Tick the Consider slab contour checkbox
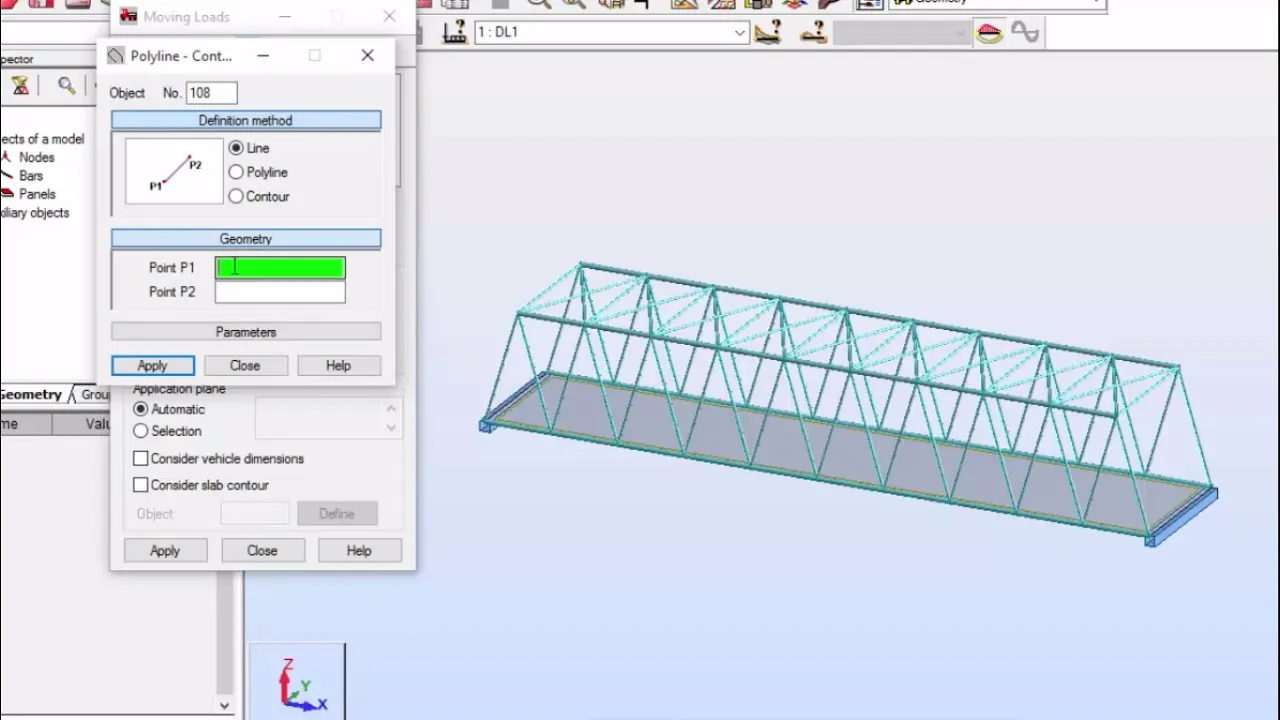This screenshot has height=720, width=1280. point(141,485)
